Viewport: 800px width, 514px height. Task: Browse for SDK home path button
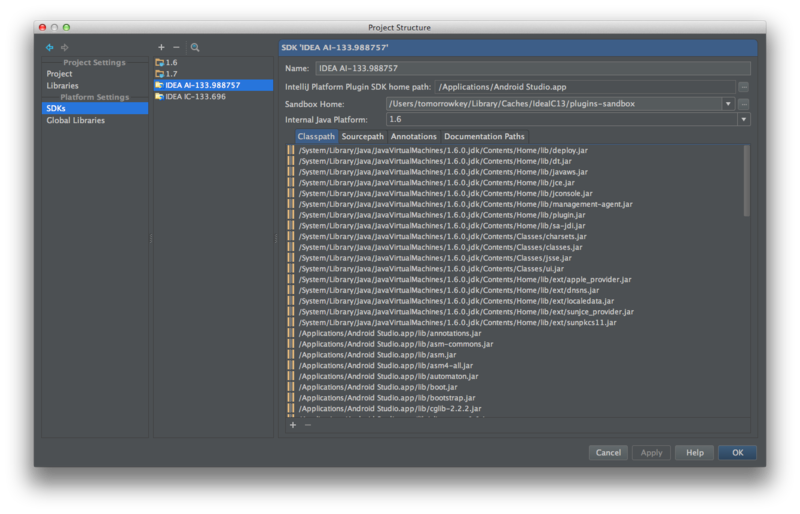point(744,87)
